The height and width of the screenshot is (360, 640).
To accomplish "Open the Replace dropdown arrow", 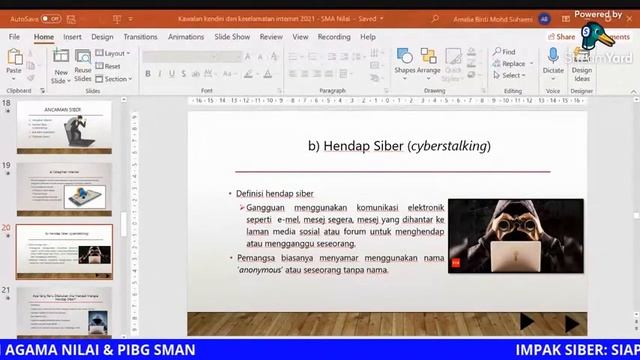I will [531, 64].
